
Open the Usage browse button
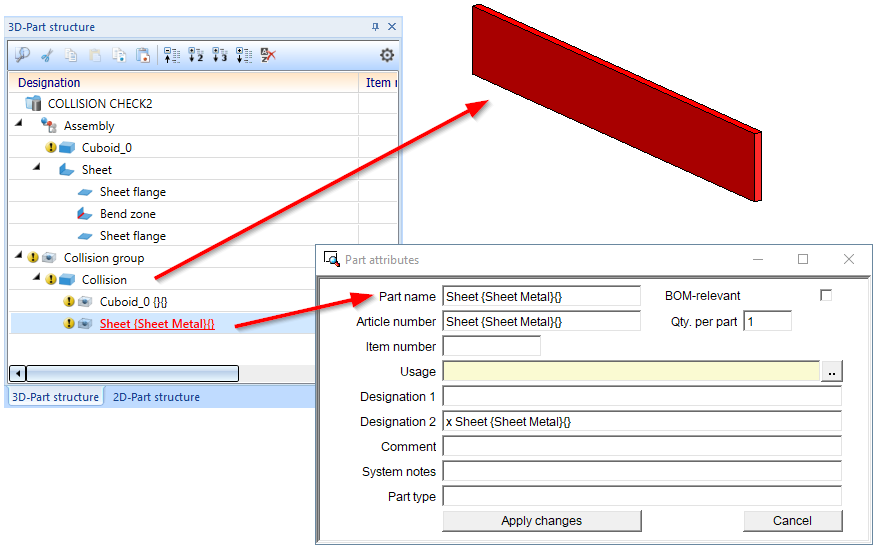[832, 371]
